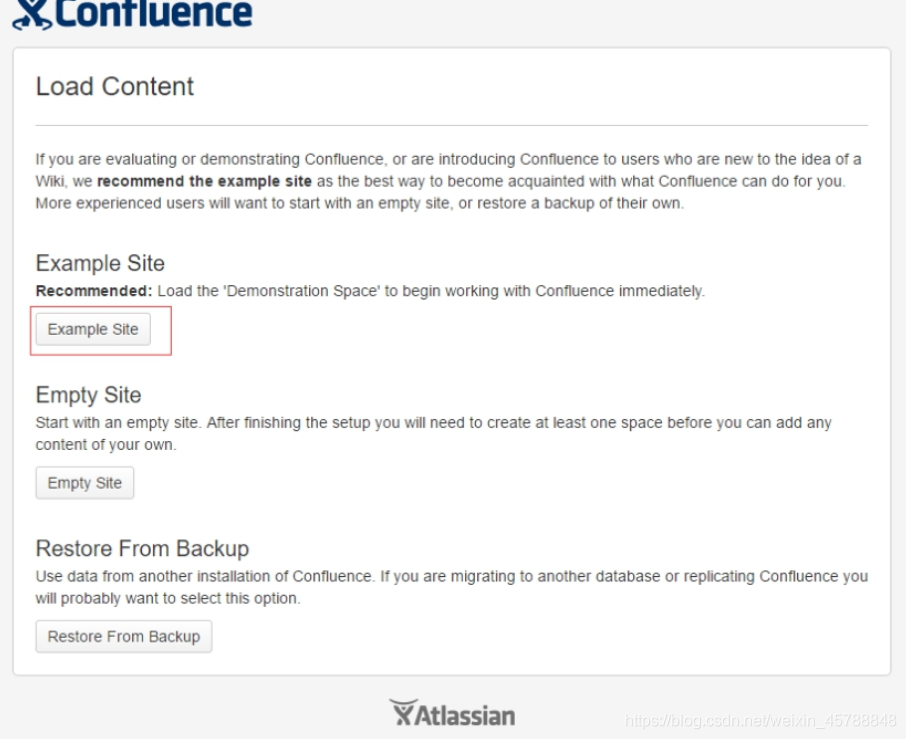Viewport: 906px width, 739px height.
Task: Click the Restore From Backup section heading
Action: (142, 548)
